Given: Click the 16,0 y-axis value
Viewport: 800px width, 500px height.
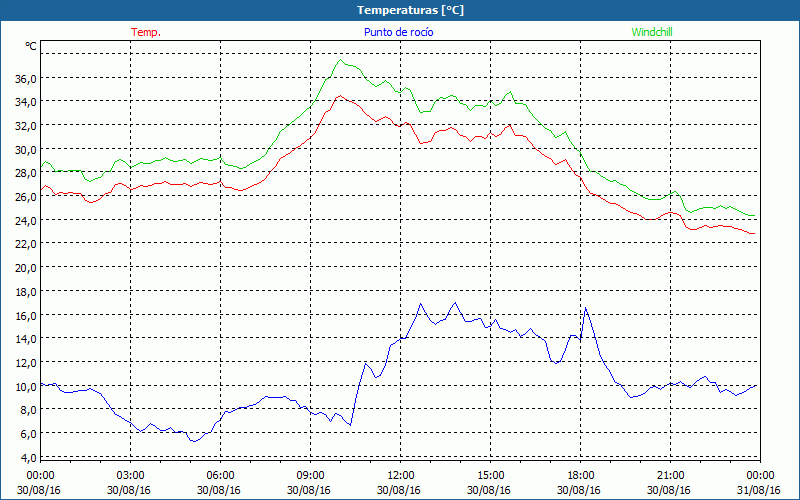Looking at the screenshot, I should (x=26, y=315).
